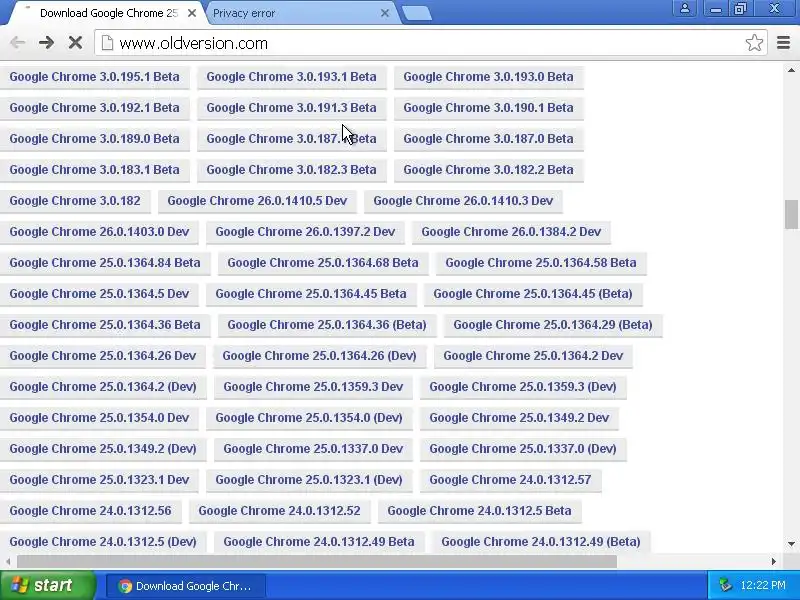Open Google Chrome 25.0.1364.58 Beta link
This screenshot has width=800, height=600.
[541, 263]
